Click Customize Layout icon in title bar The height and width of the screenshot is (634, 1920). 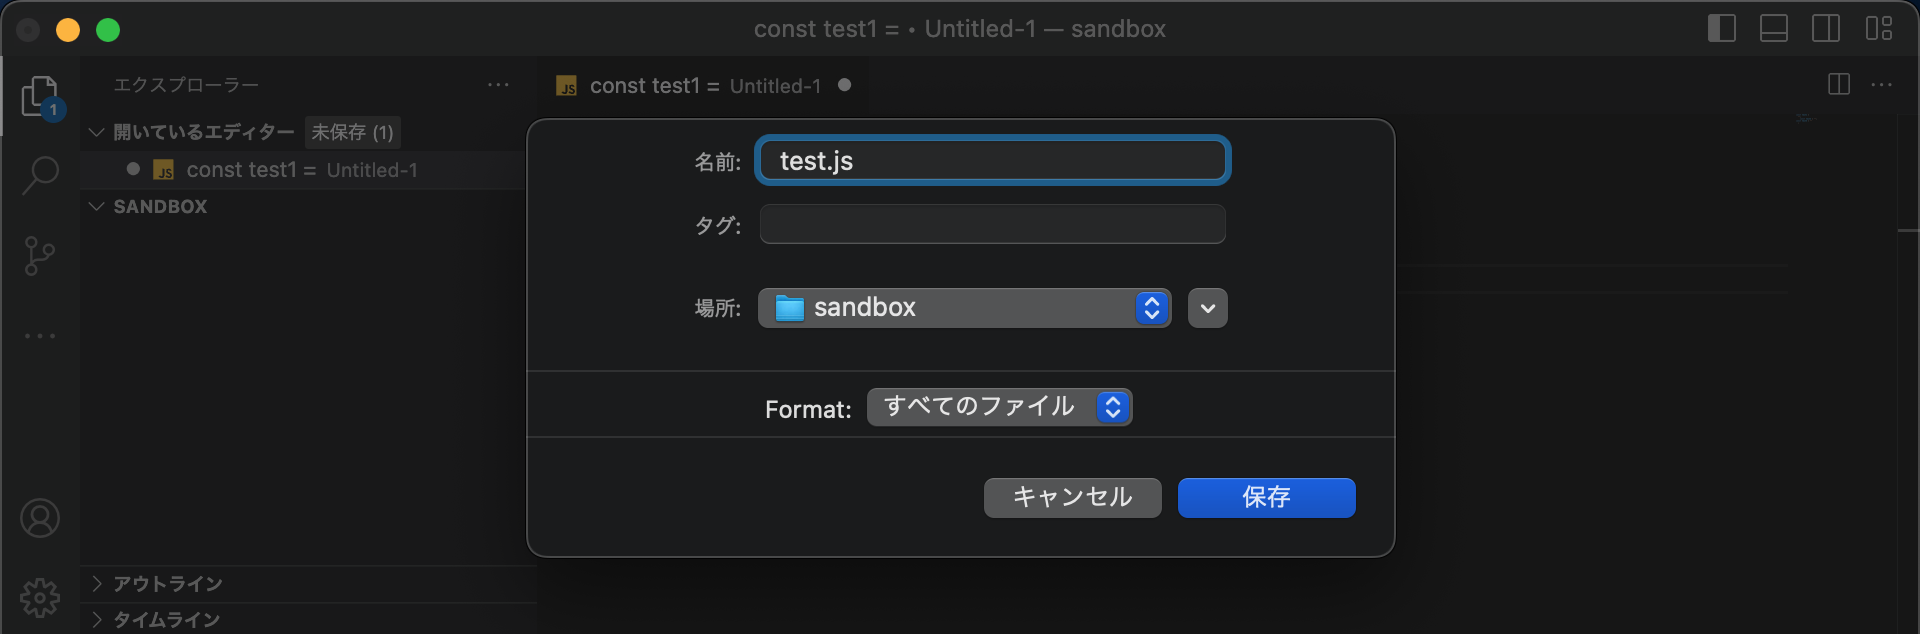1878,29
